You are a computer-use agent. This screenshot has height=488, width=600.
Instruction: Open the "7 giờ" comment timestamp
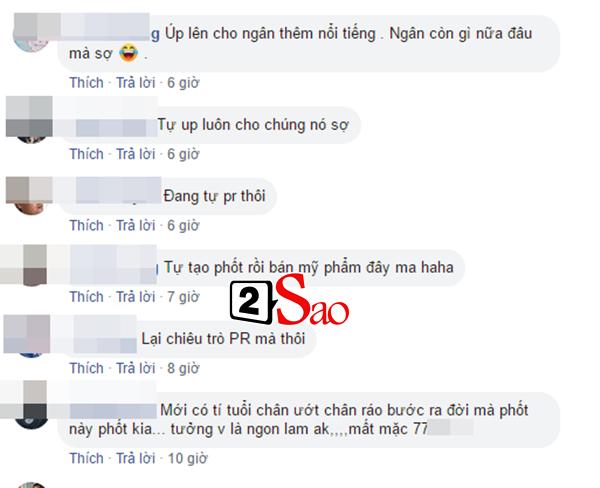tap(183, 297)
